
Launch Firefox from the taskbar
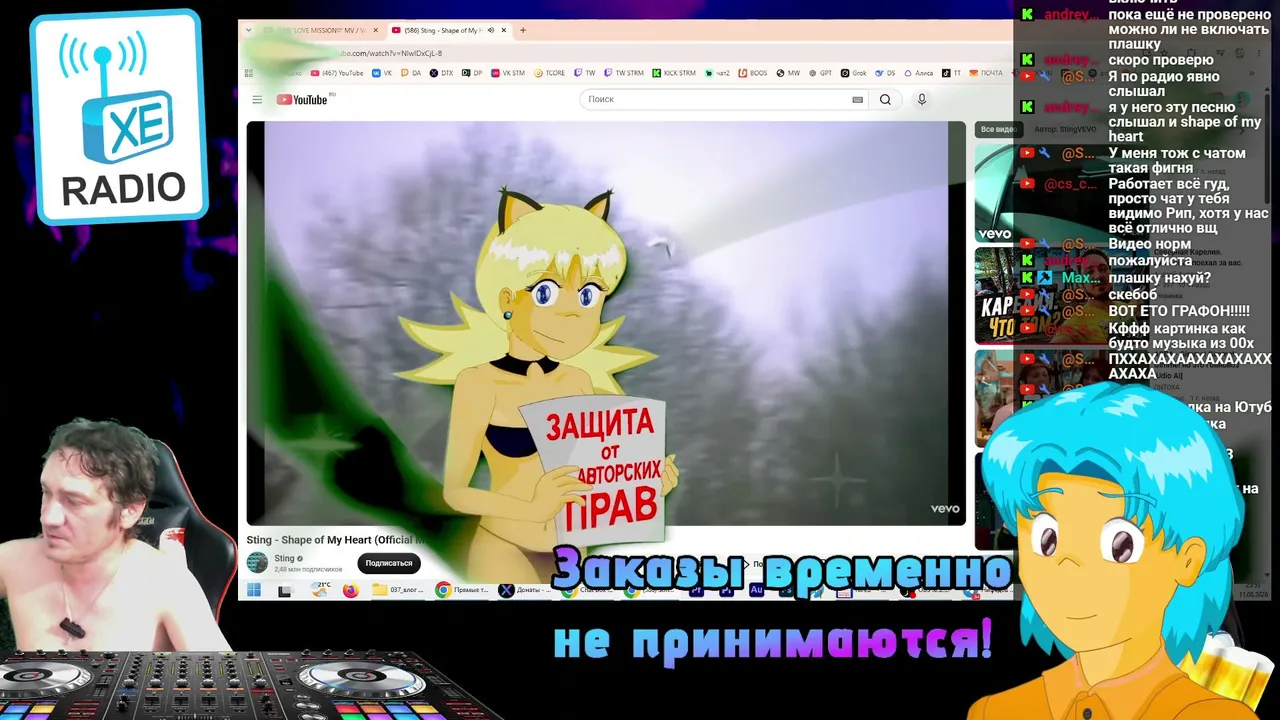coord(350,590)
